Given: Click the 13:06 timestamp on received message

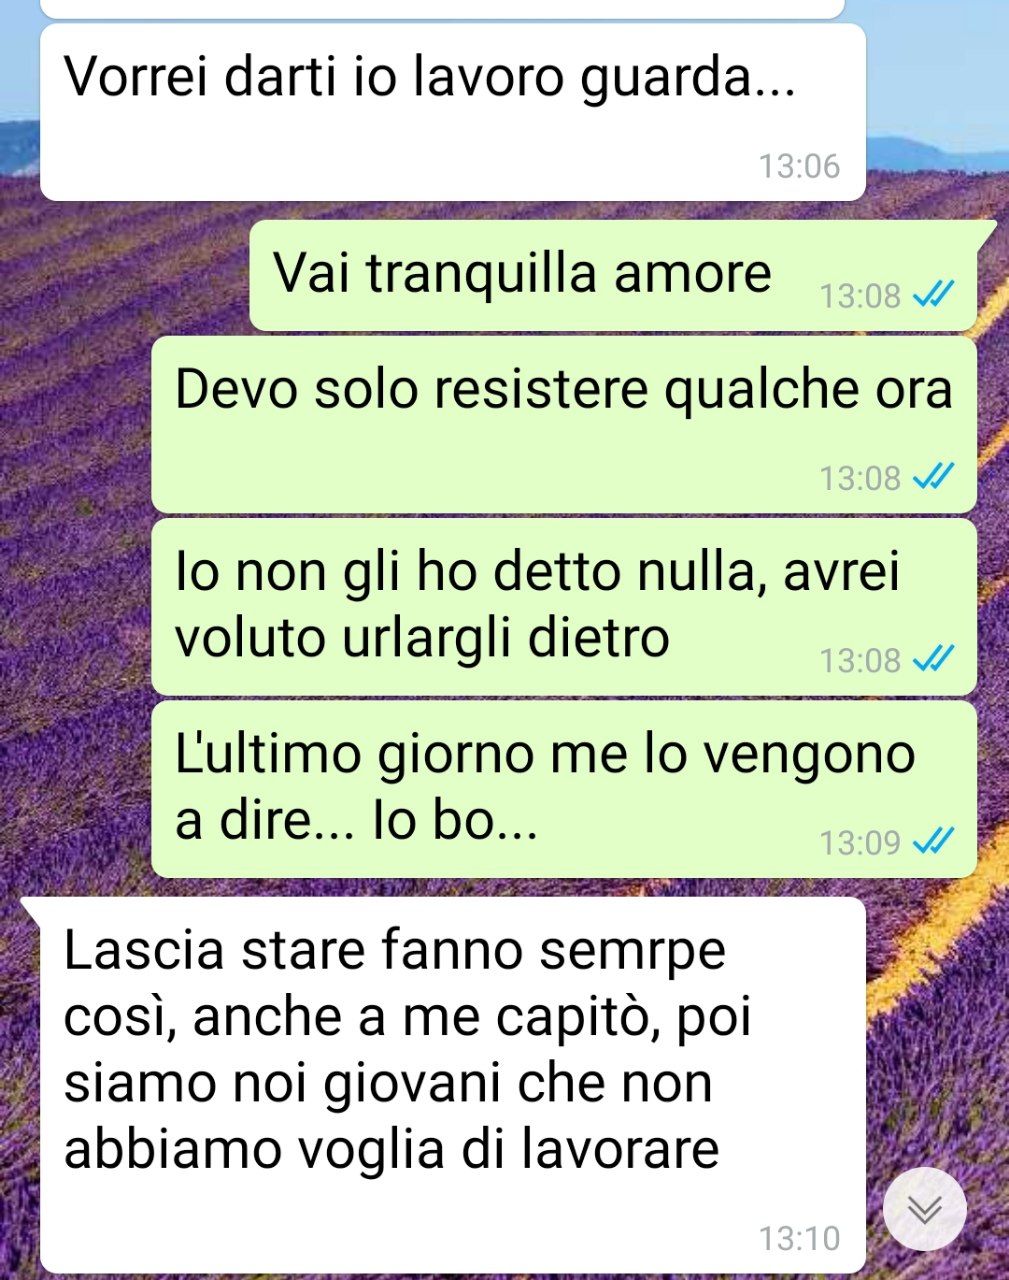Looking at the screenshot, I should [799, 165].
